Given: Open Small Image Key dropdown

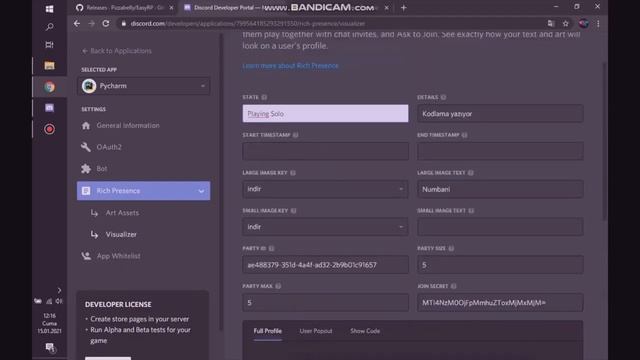Looking at the screenshot, I should tap(325, 227).
